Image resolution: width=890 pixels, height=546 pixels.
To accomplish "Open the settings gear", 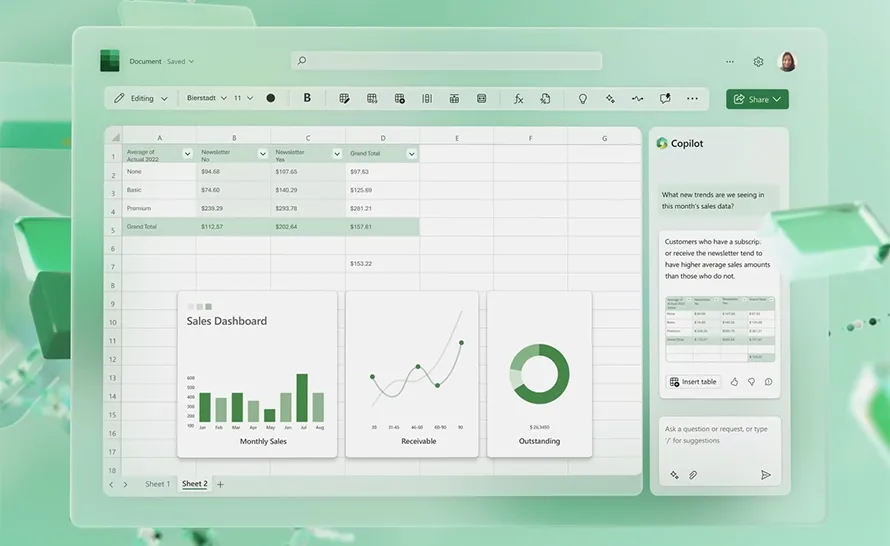I will (758, 62).
